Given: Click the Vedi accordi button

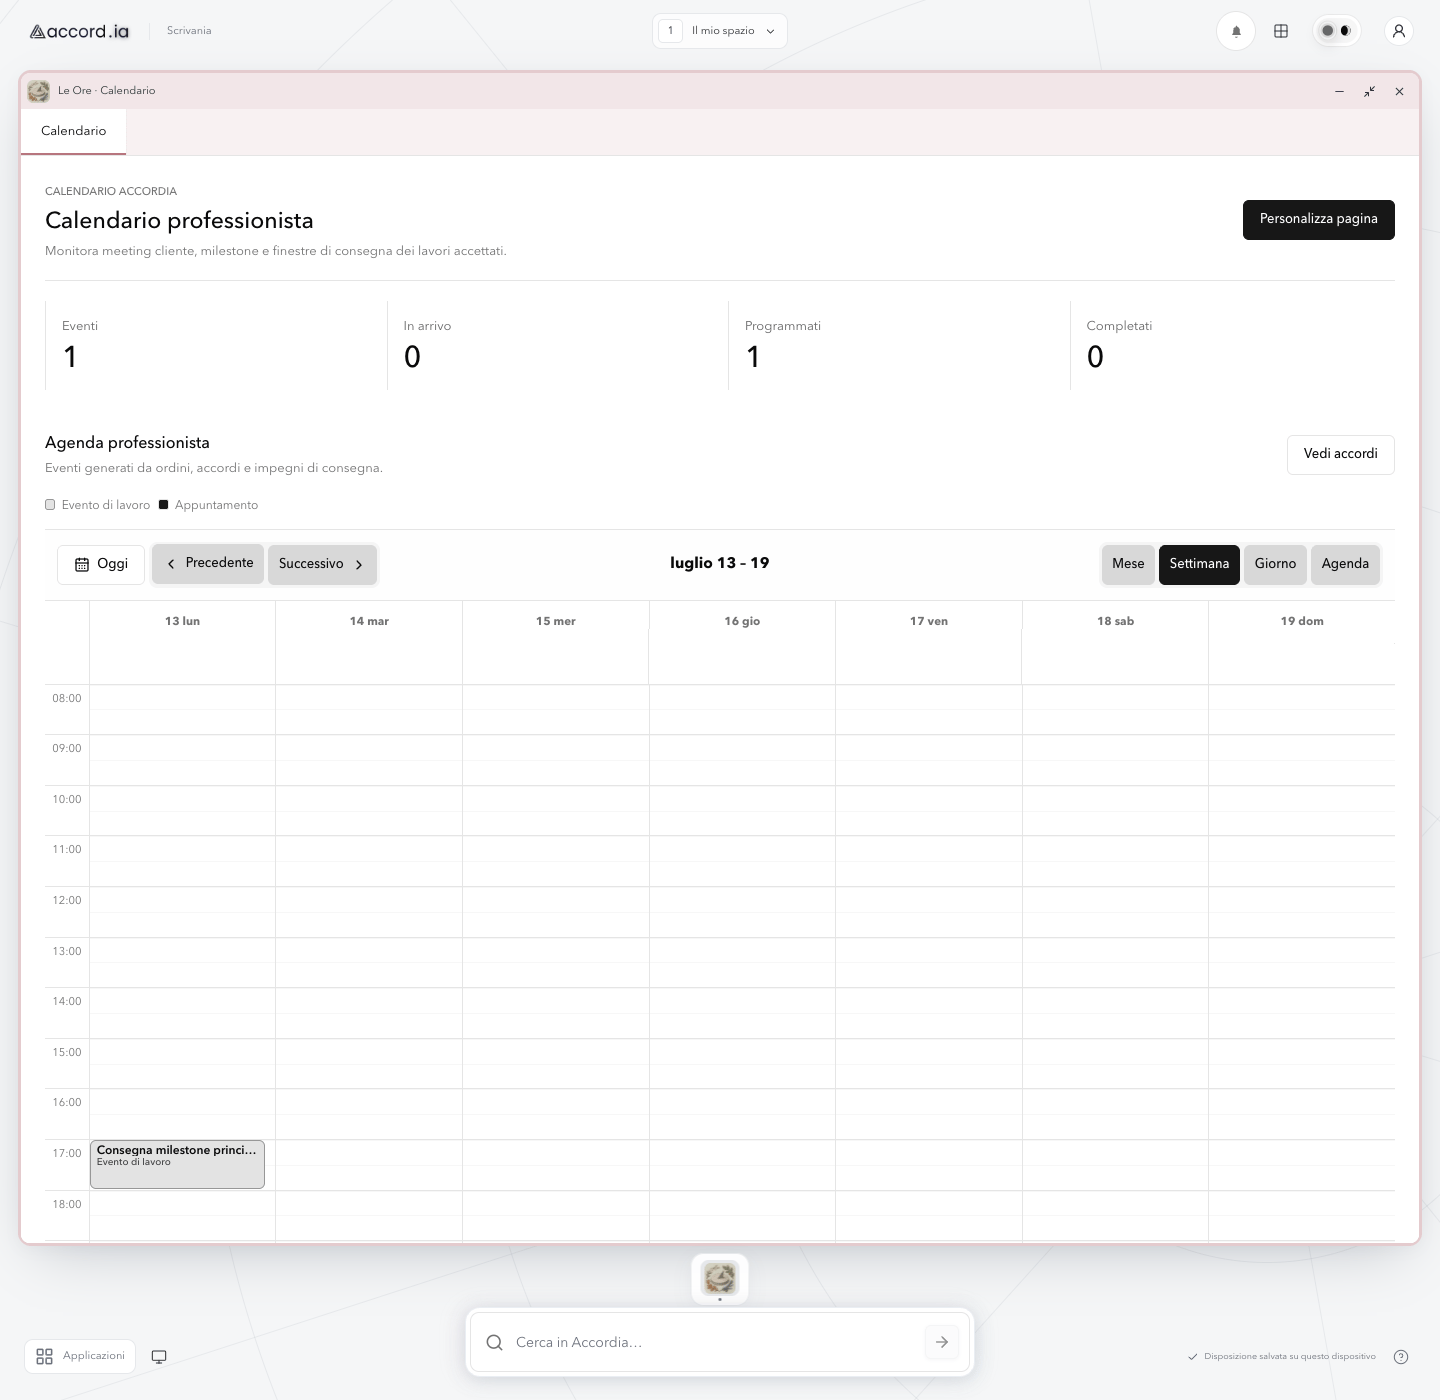Looking at the screenshot, I should pyautogui.click(x=1340, y=454).
